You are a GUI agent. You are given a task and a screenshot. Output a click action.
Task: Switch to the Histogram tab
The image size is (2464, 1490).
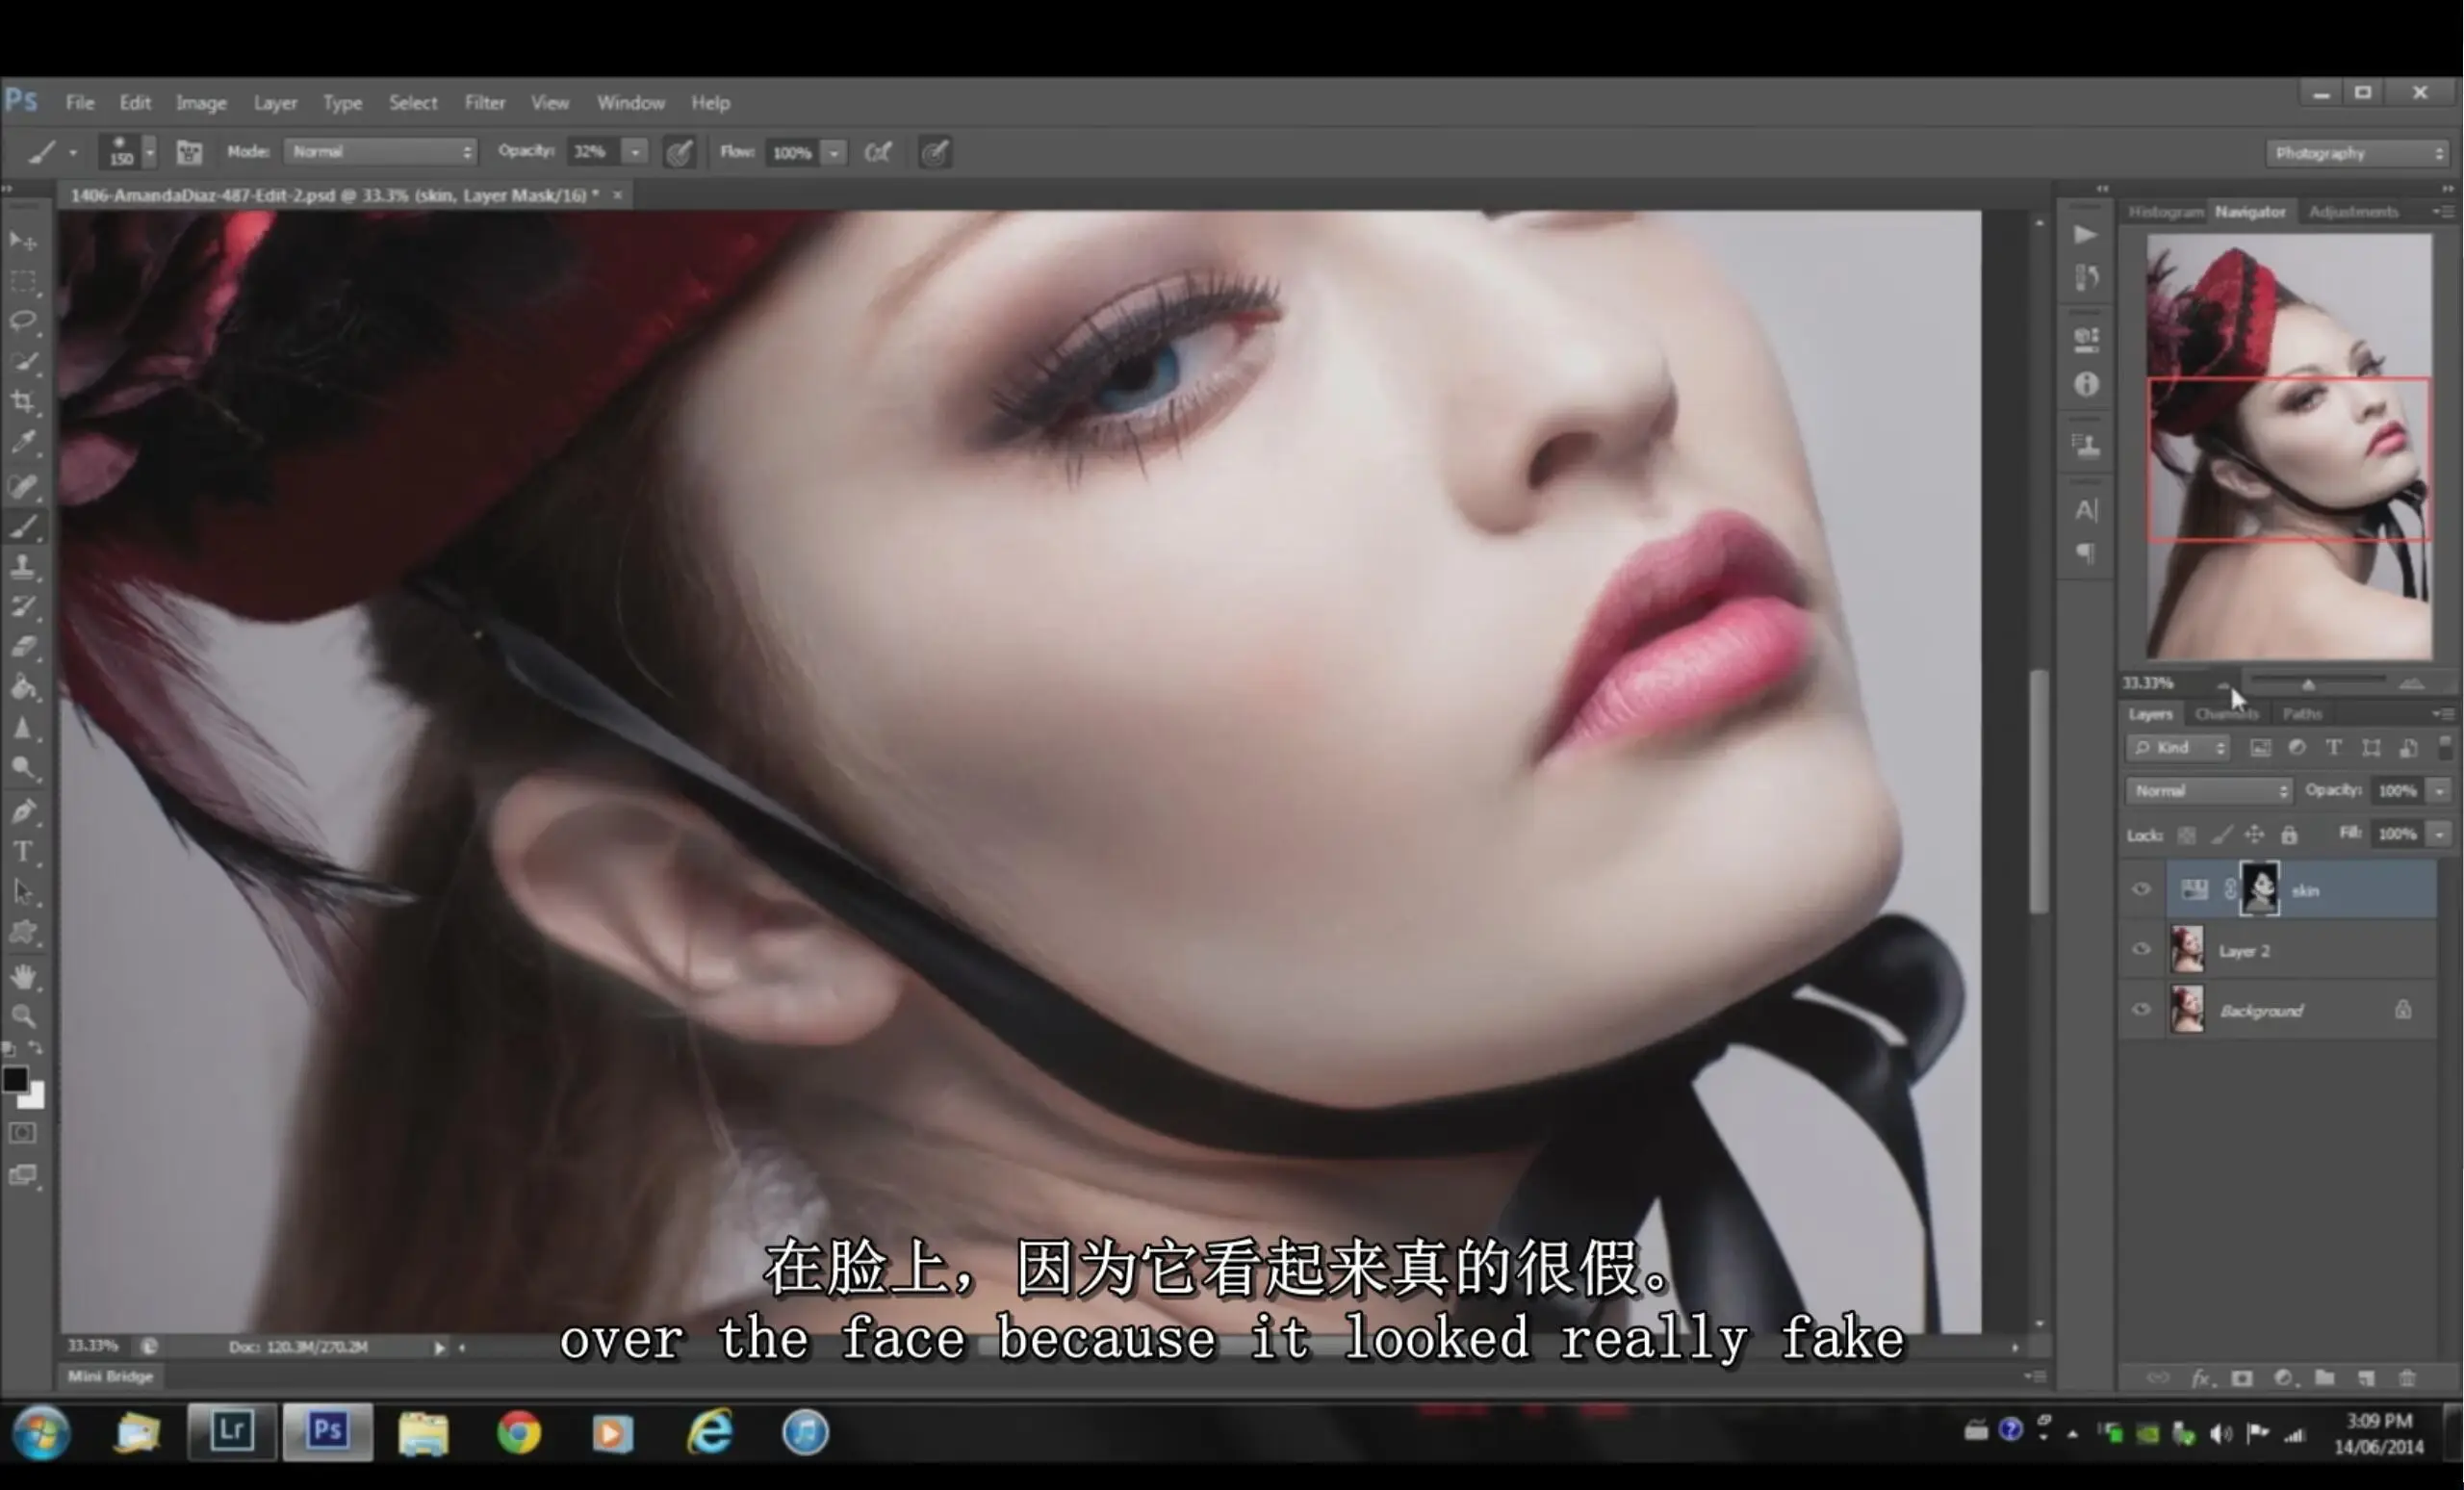[x=2165, y=211]
